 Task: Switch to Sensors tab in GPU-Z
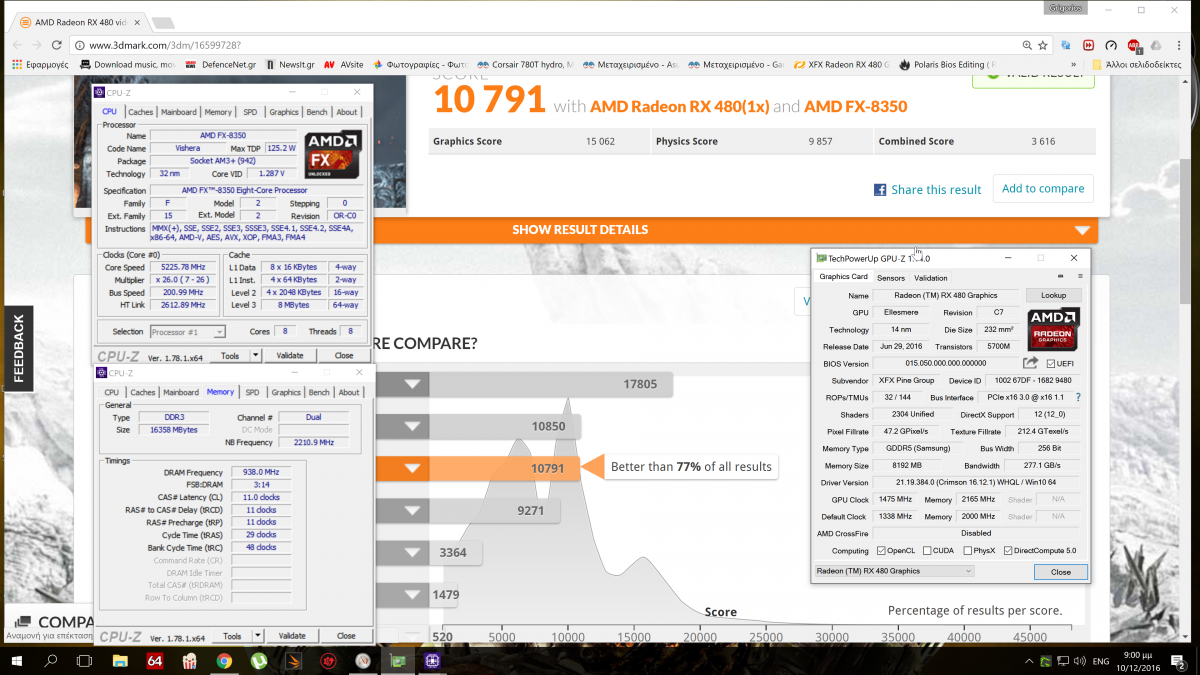(x=890, y=278)
